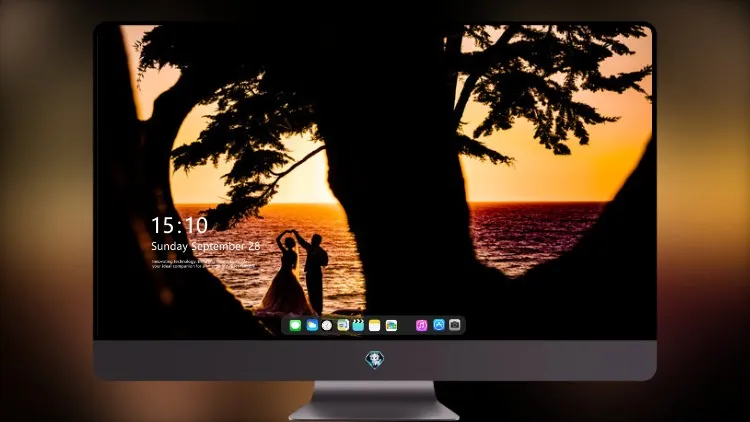Screen dimensions: 750x422
Task: Open the blue App Store icon
Action: [x=439, y=325]
